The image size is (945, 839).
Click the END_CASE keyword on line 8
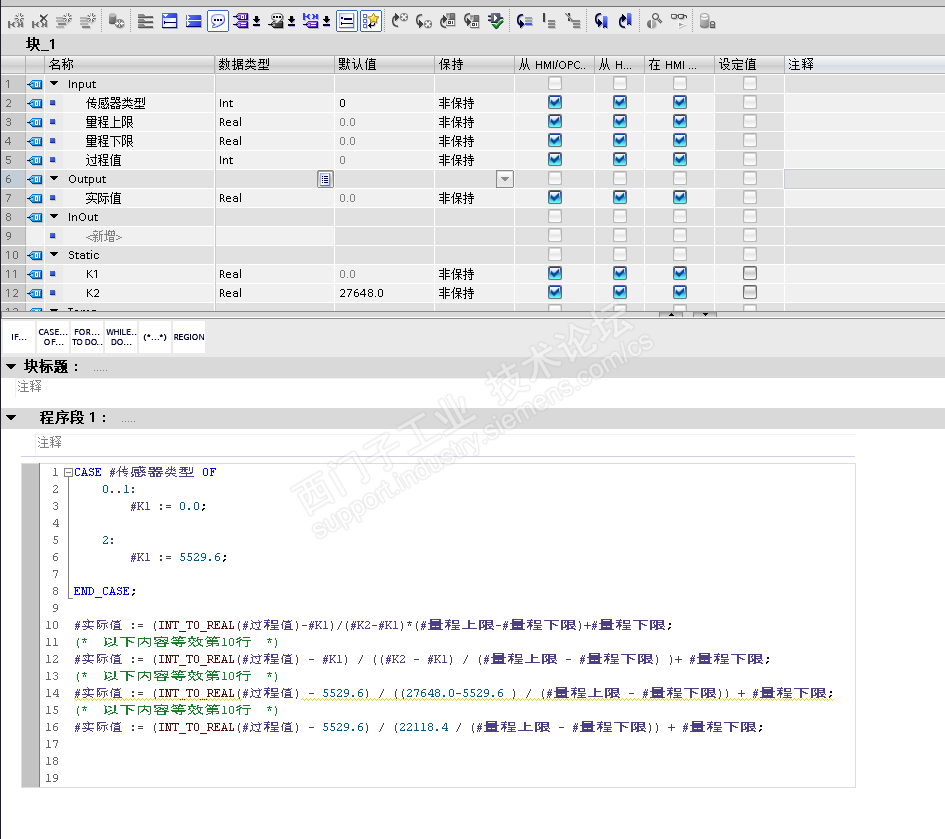pyautogui.click(x=101, y=591)
